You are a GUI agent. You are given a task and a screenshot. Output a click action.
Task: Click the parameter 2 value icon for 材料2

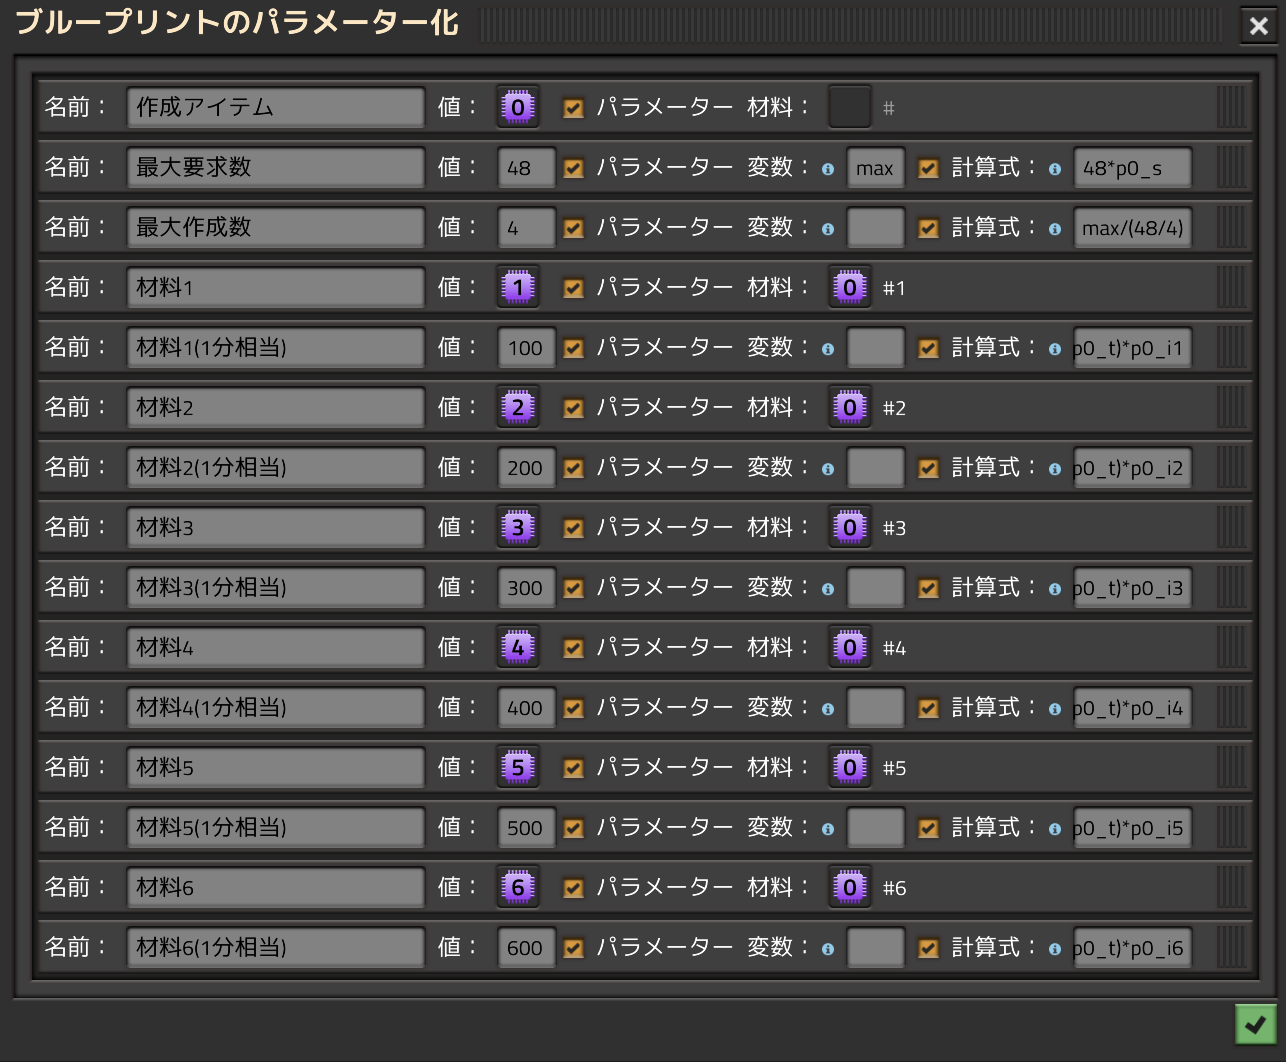tap(518, 407)
